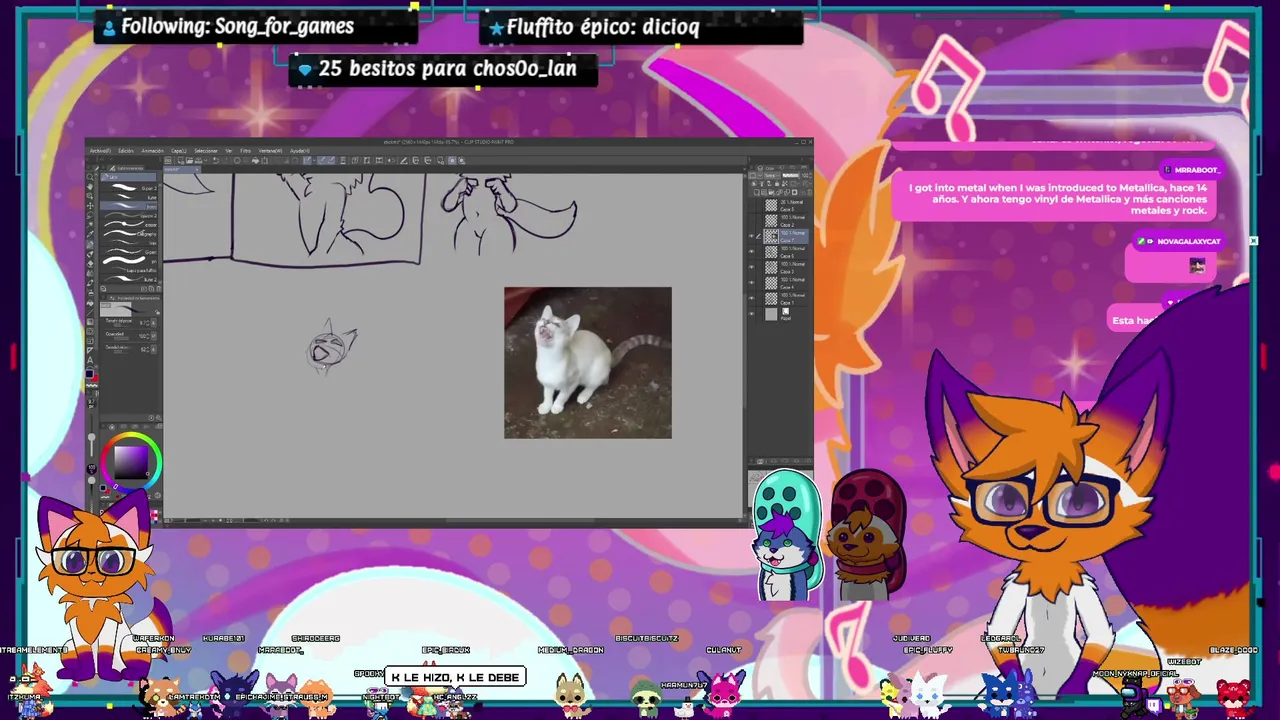Hide the Capa 4 layer eye

tap(752, 282)
